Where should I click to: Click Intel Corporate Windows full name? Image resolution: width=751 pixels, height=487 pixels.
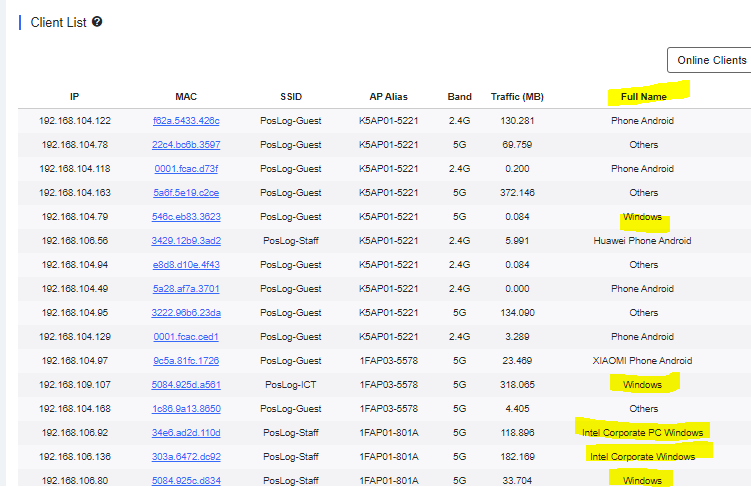pos(642,456)
